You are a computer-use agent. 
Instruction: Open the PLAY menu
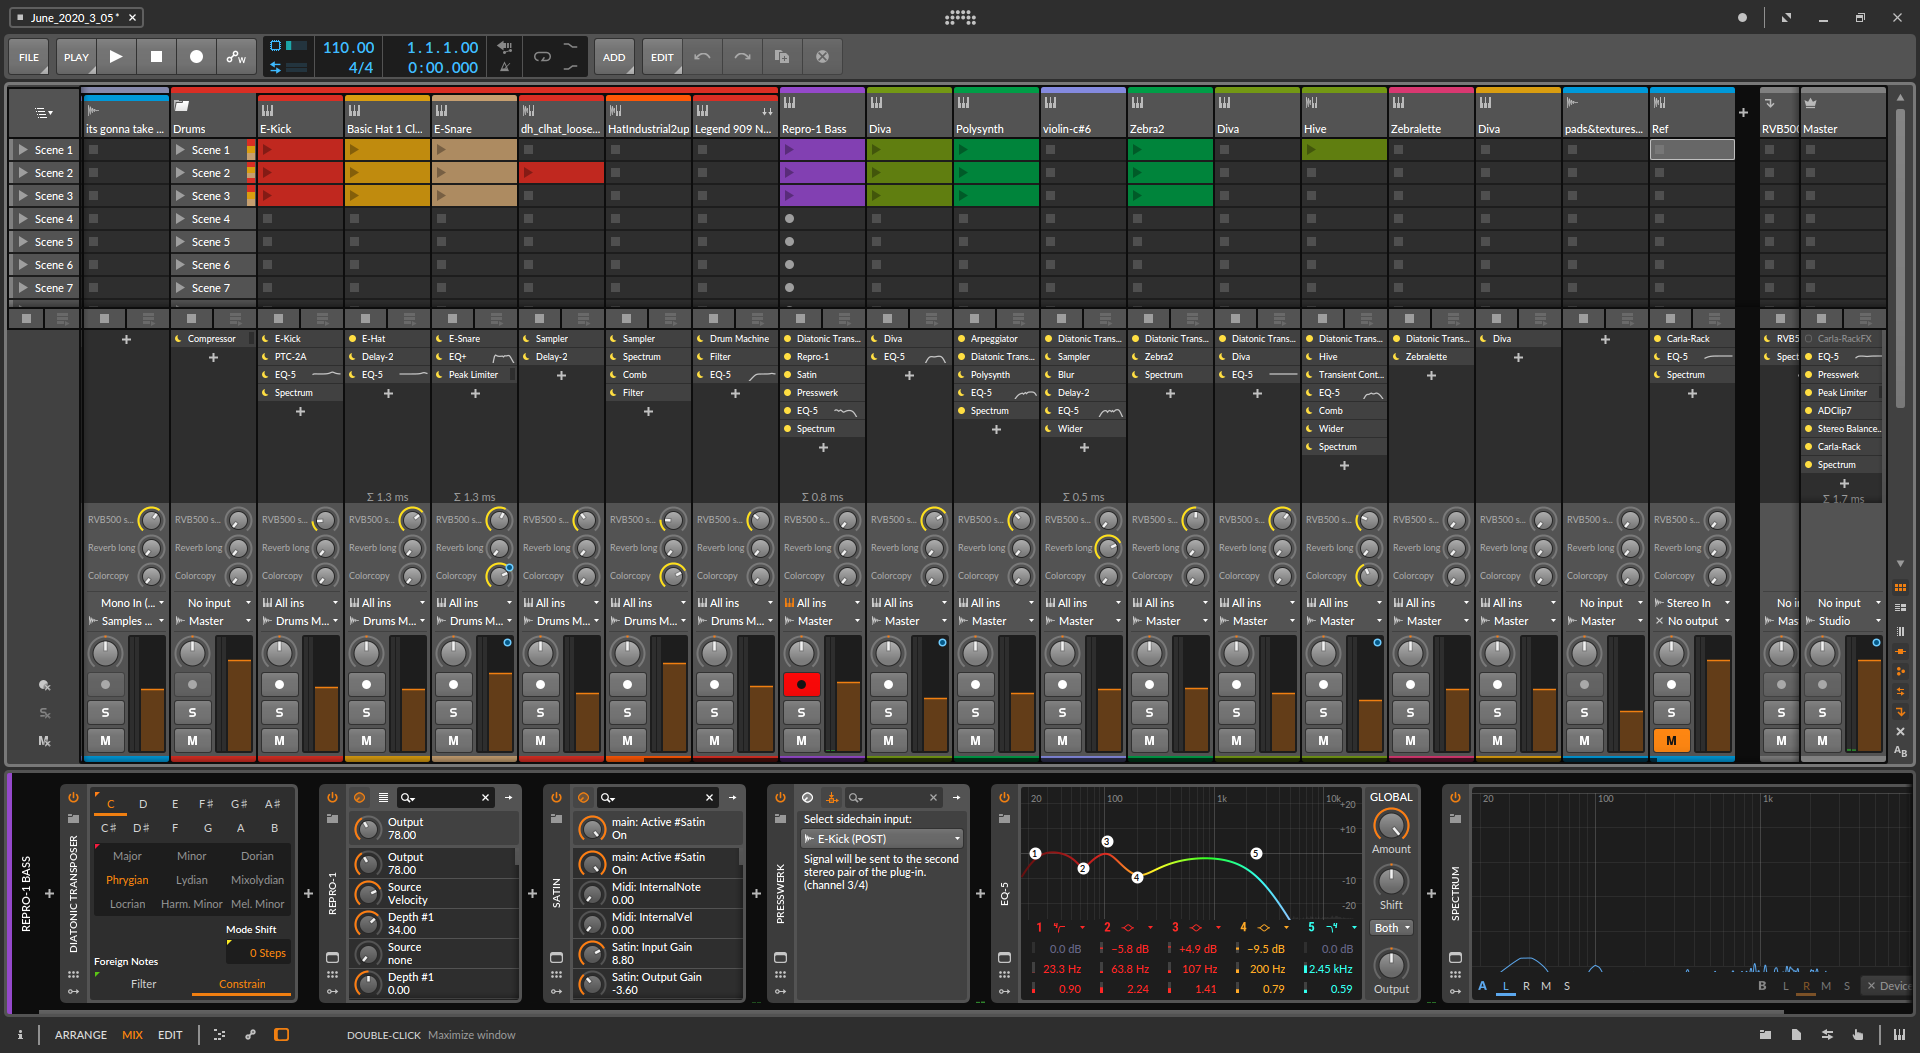(76, 57)
